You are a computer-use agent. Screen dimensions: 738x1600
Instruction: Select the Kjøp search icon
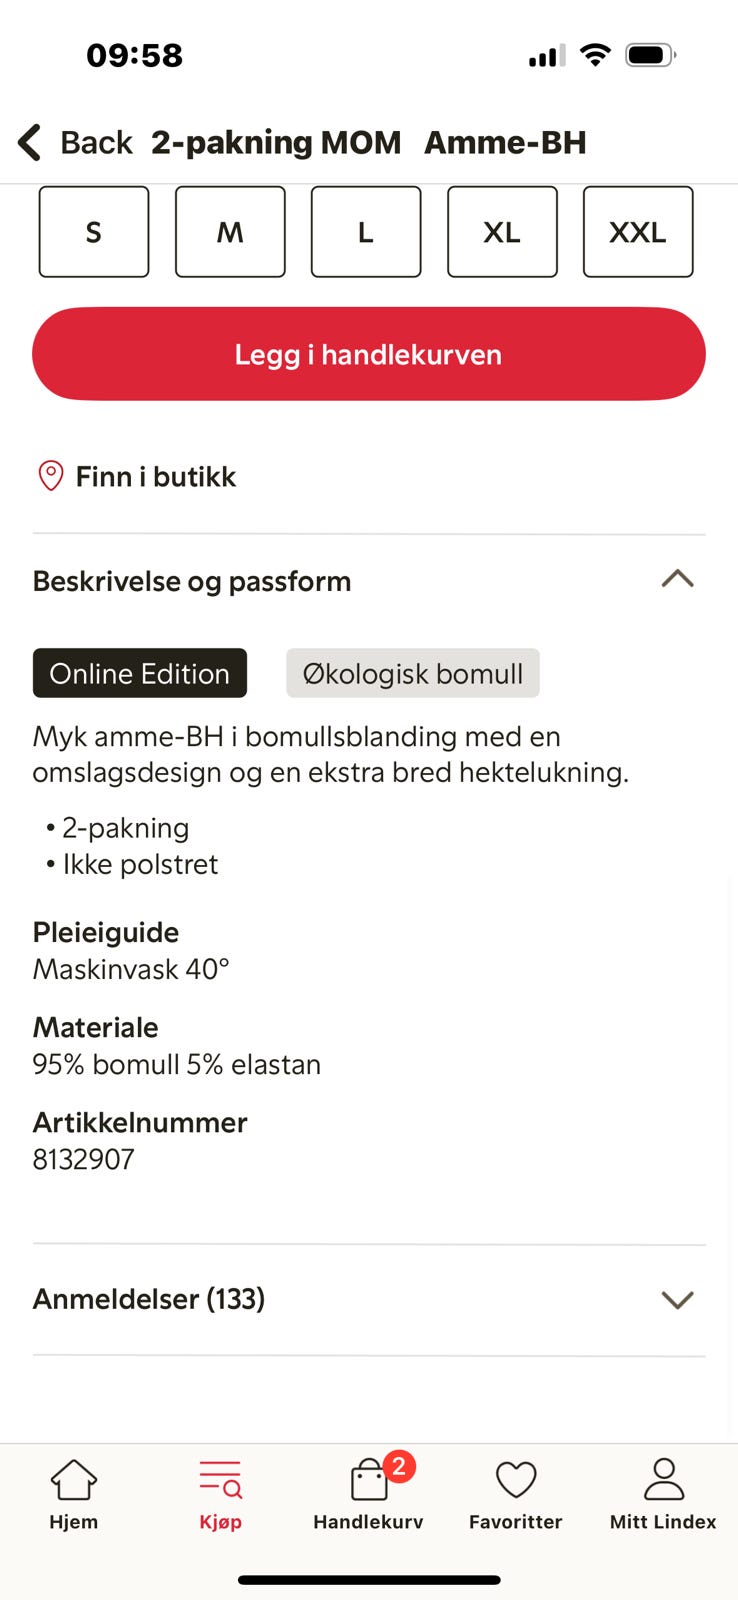219,1477
